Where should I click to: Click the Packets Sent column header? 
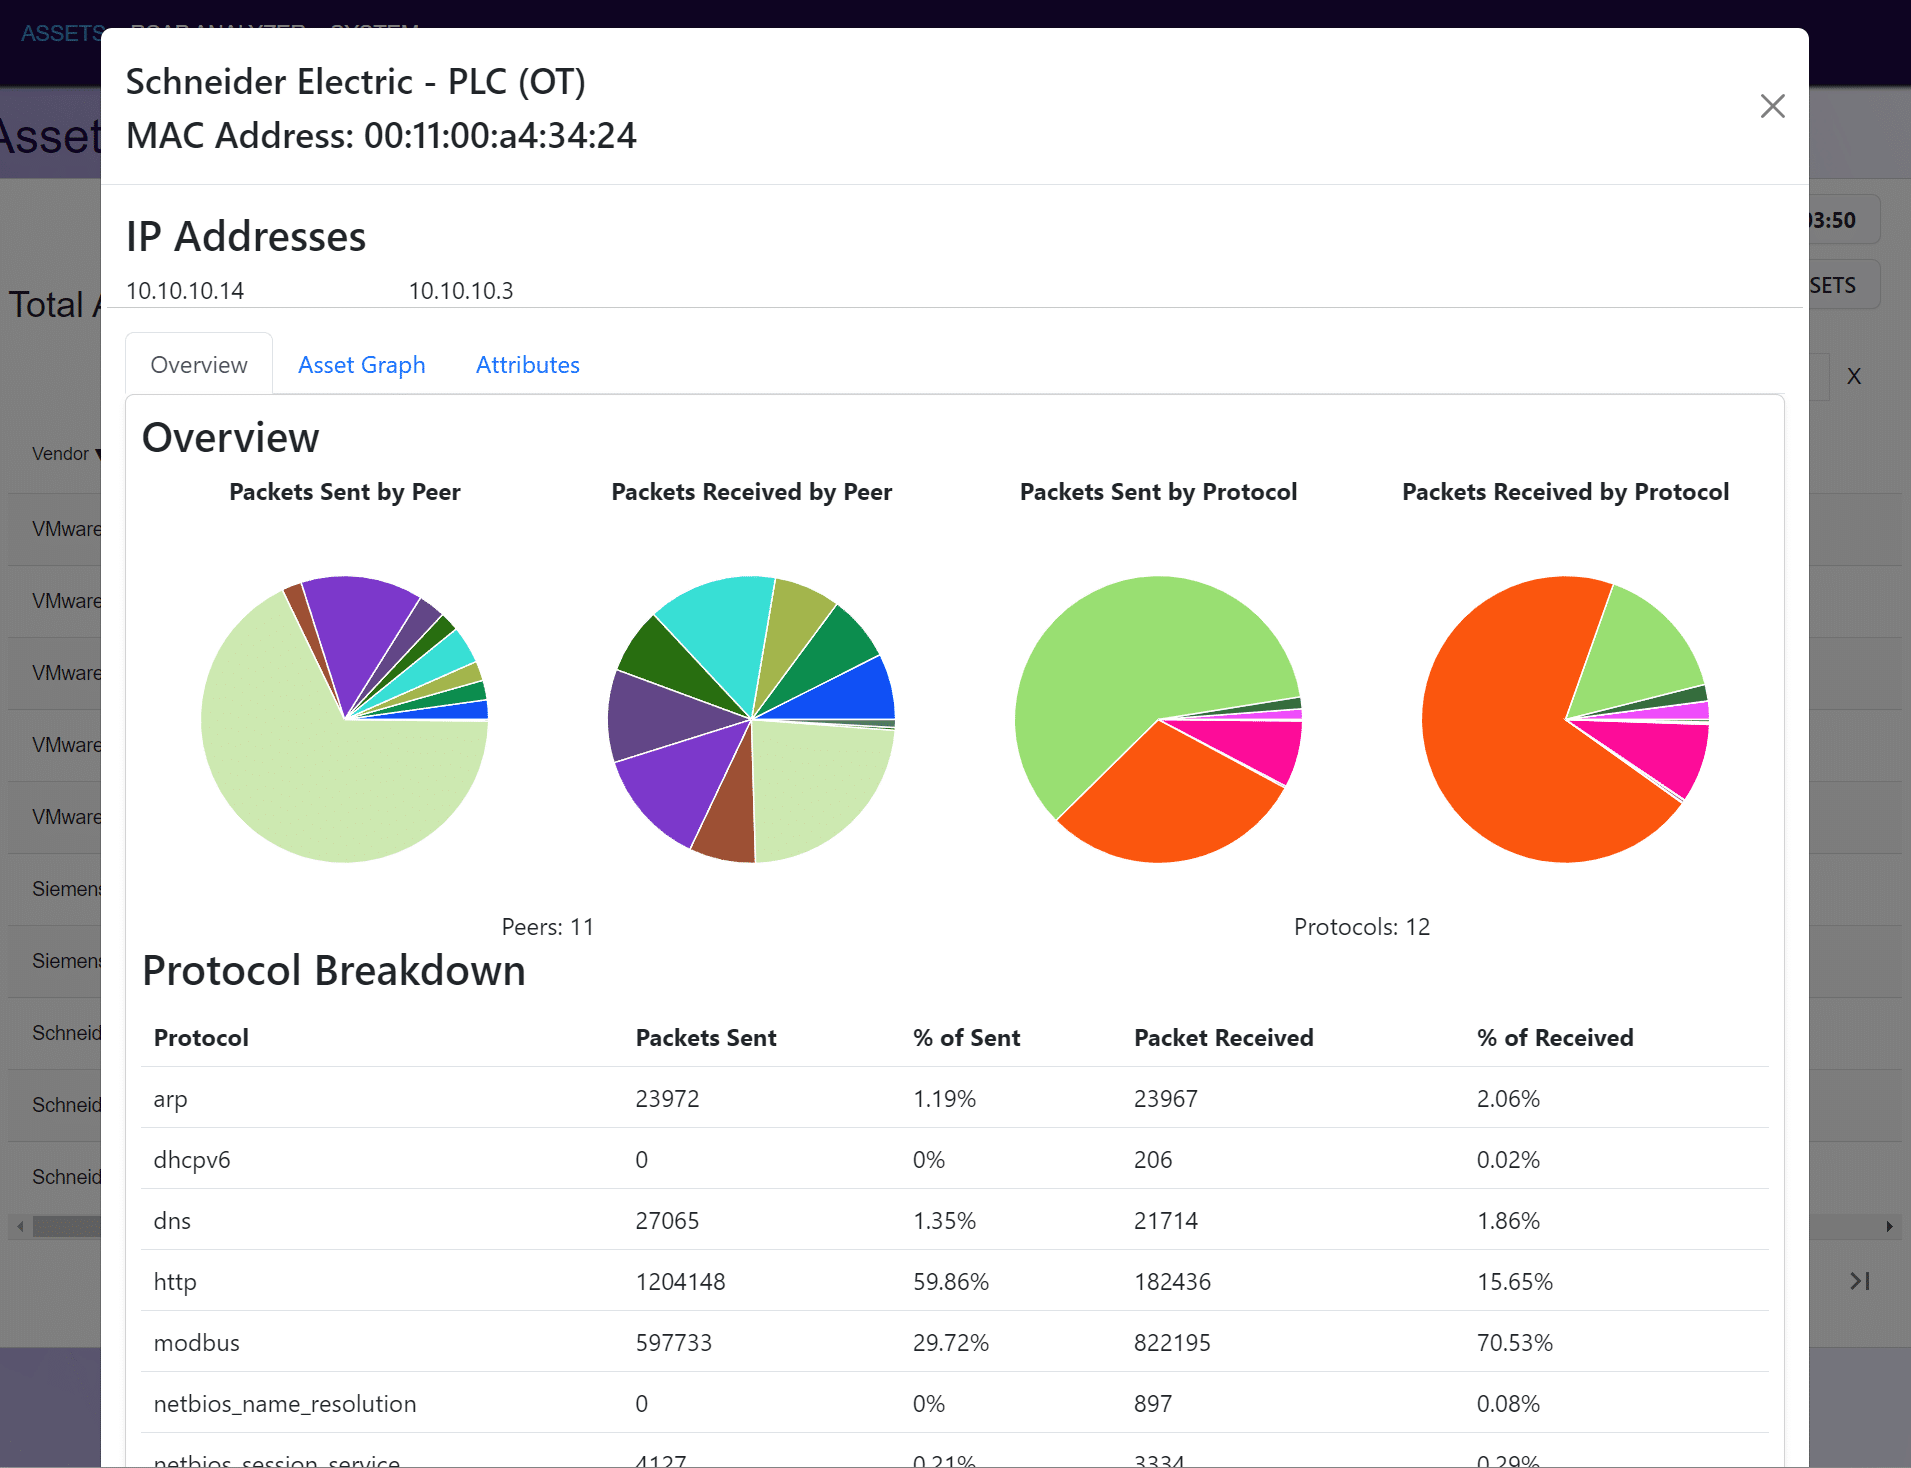706,1038
